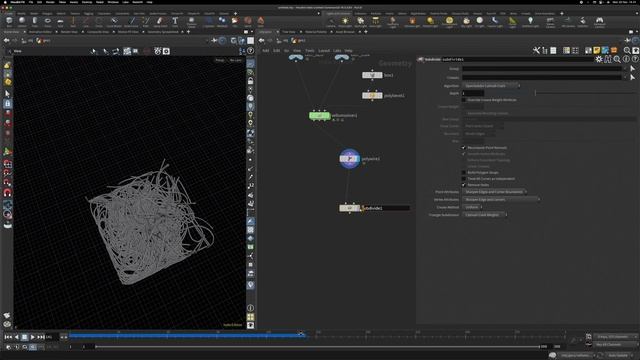Image resolution: width=640 pixels, height=360 pixels.
Task: Add a Gamepad Camera from the shelf
Action: tap(599, 22)
